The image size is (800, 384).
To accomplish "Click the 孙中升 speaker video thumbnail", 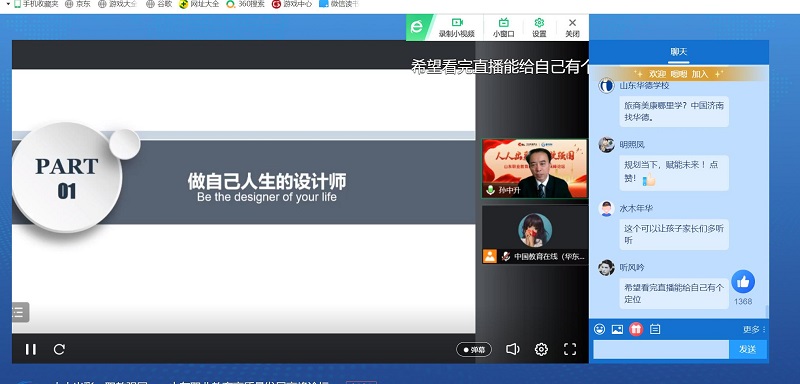I will (535, 168).
